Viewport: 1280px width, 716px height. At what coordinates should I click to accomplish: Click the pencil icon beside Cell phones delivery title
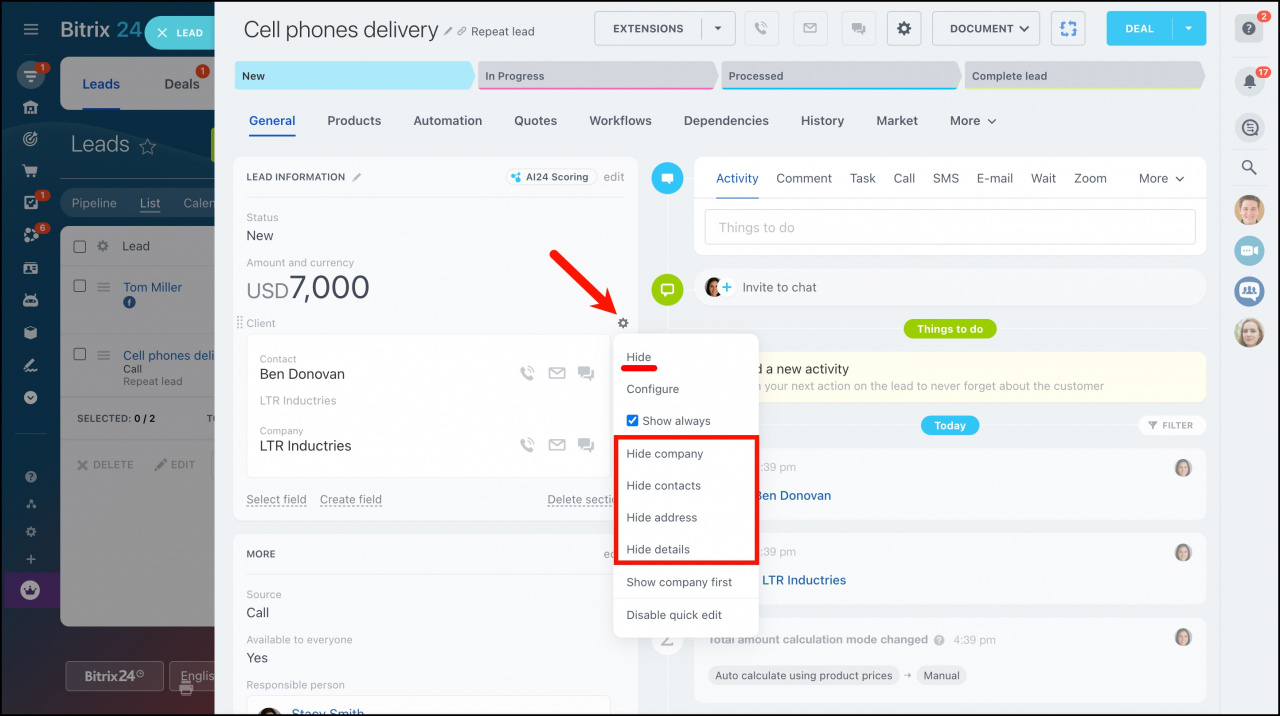(449, 31)
